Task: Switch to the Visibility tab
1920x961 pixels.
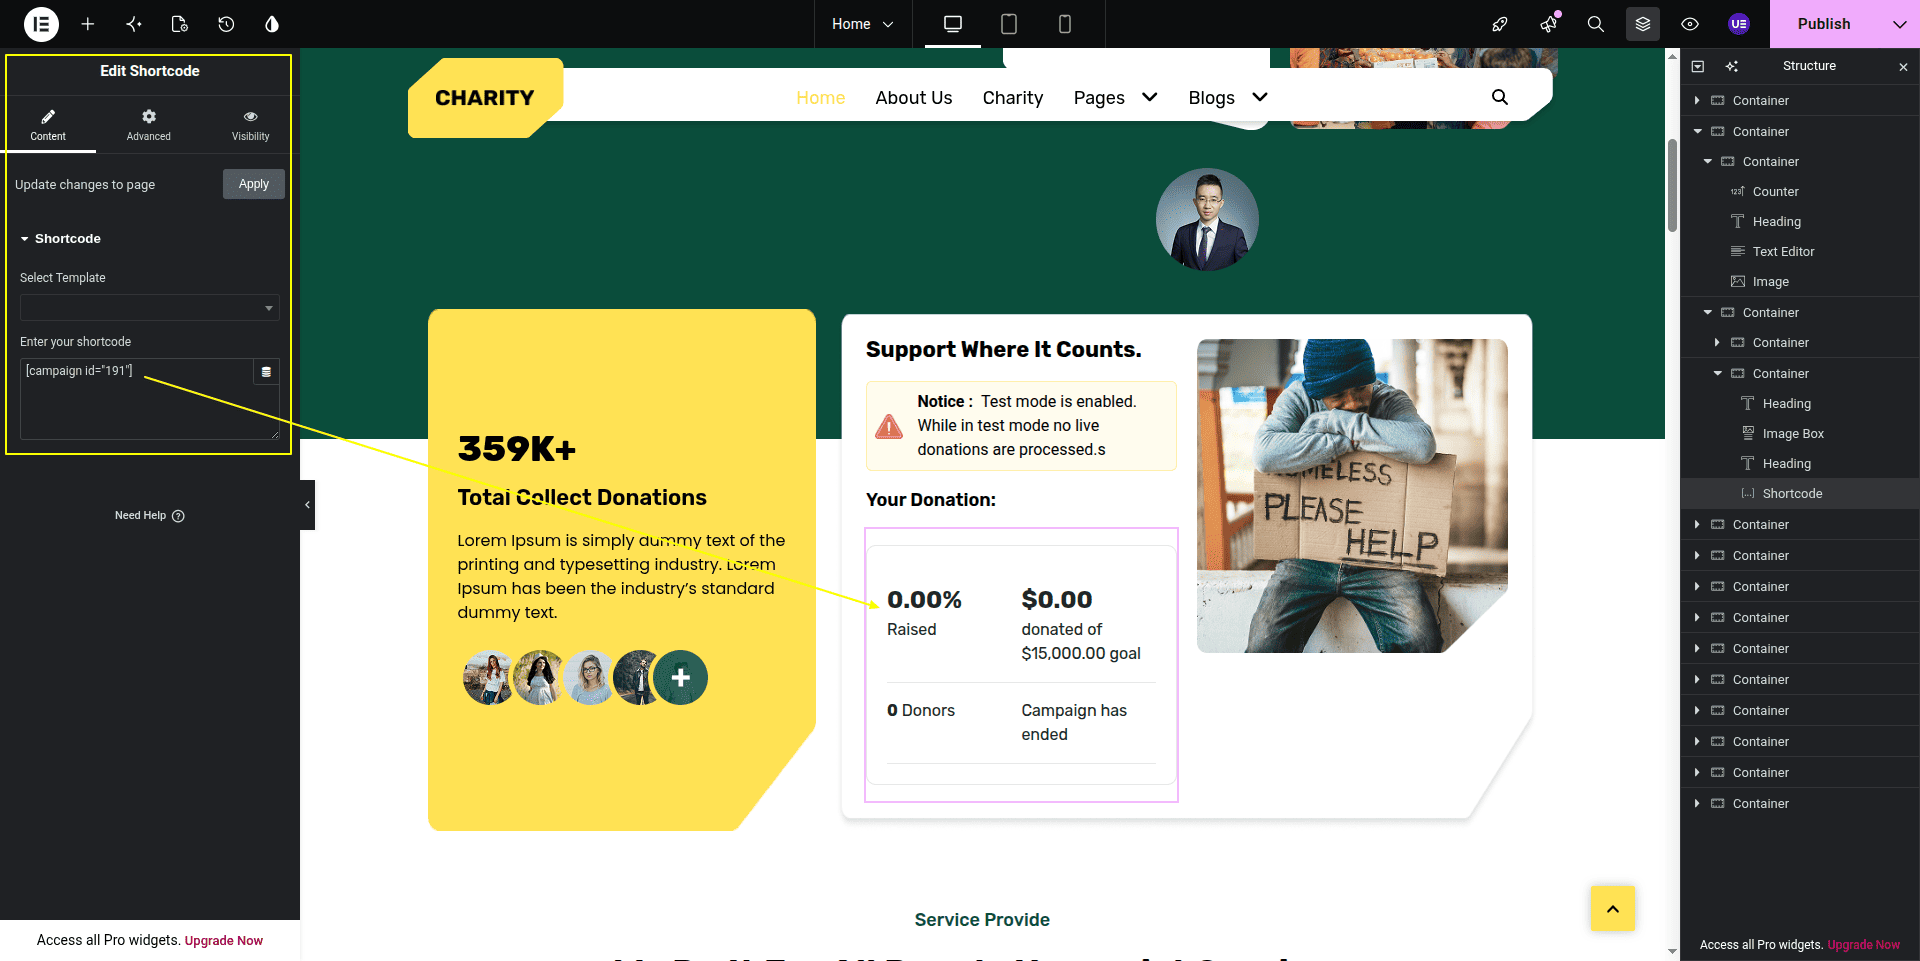Action: [x=250, y=125]
